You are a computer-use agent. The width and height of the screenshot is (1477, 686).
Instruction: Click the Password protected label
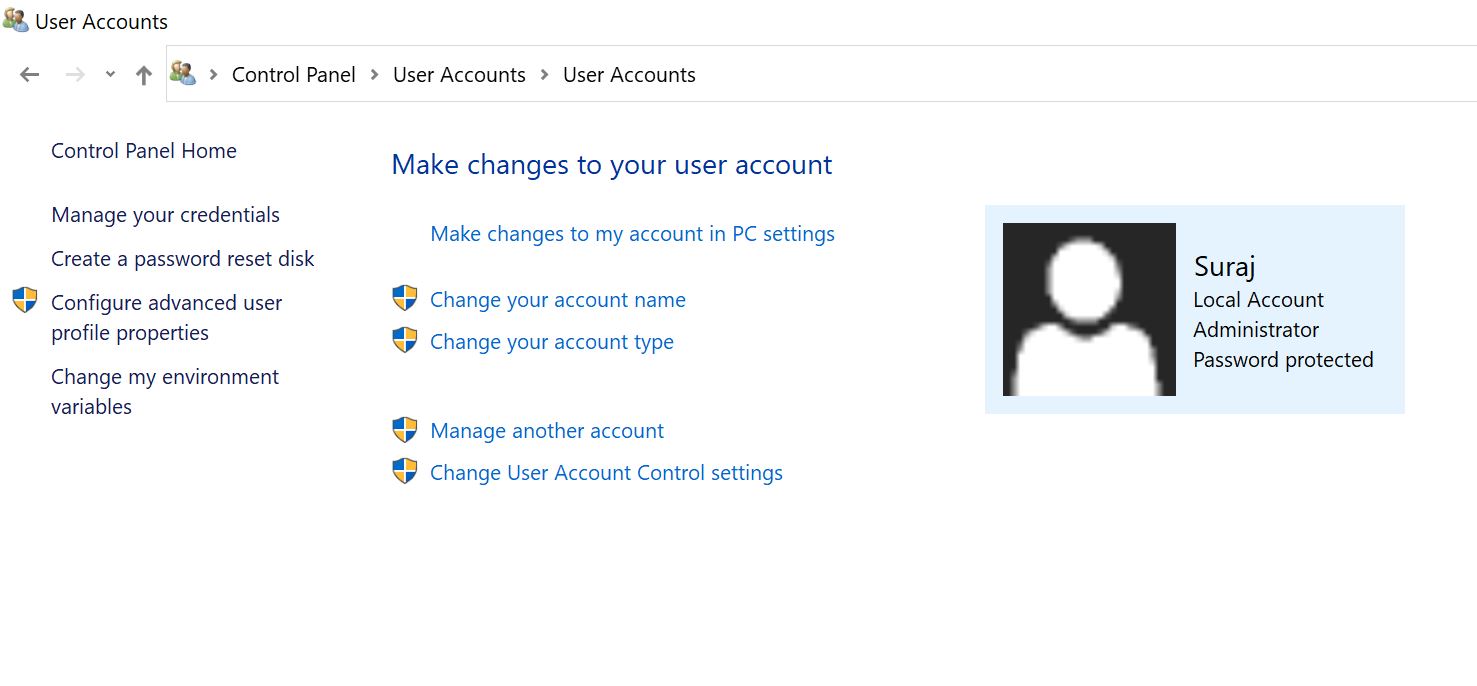point(1284,360)
